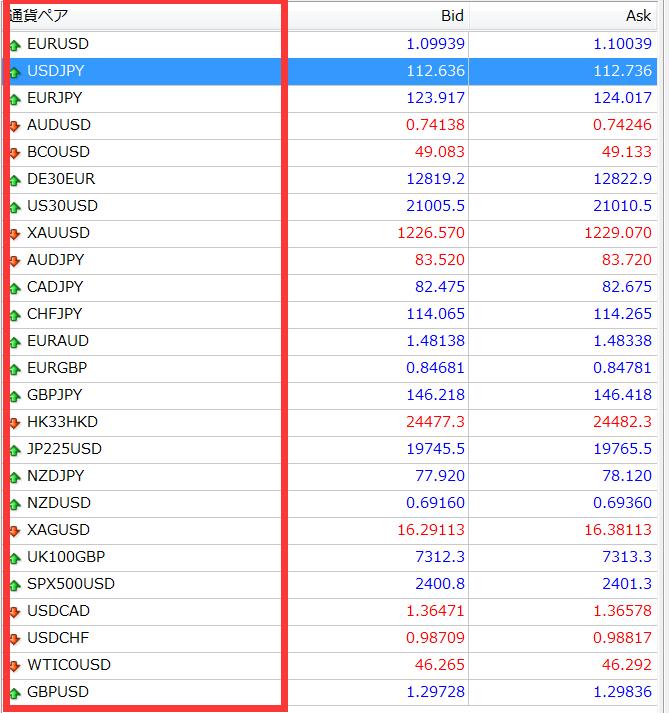669x713 pixels.
Task: Click the red down arrow beside HK33HKD
Action: 15,423
